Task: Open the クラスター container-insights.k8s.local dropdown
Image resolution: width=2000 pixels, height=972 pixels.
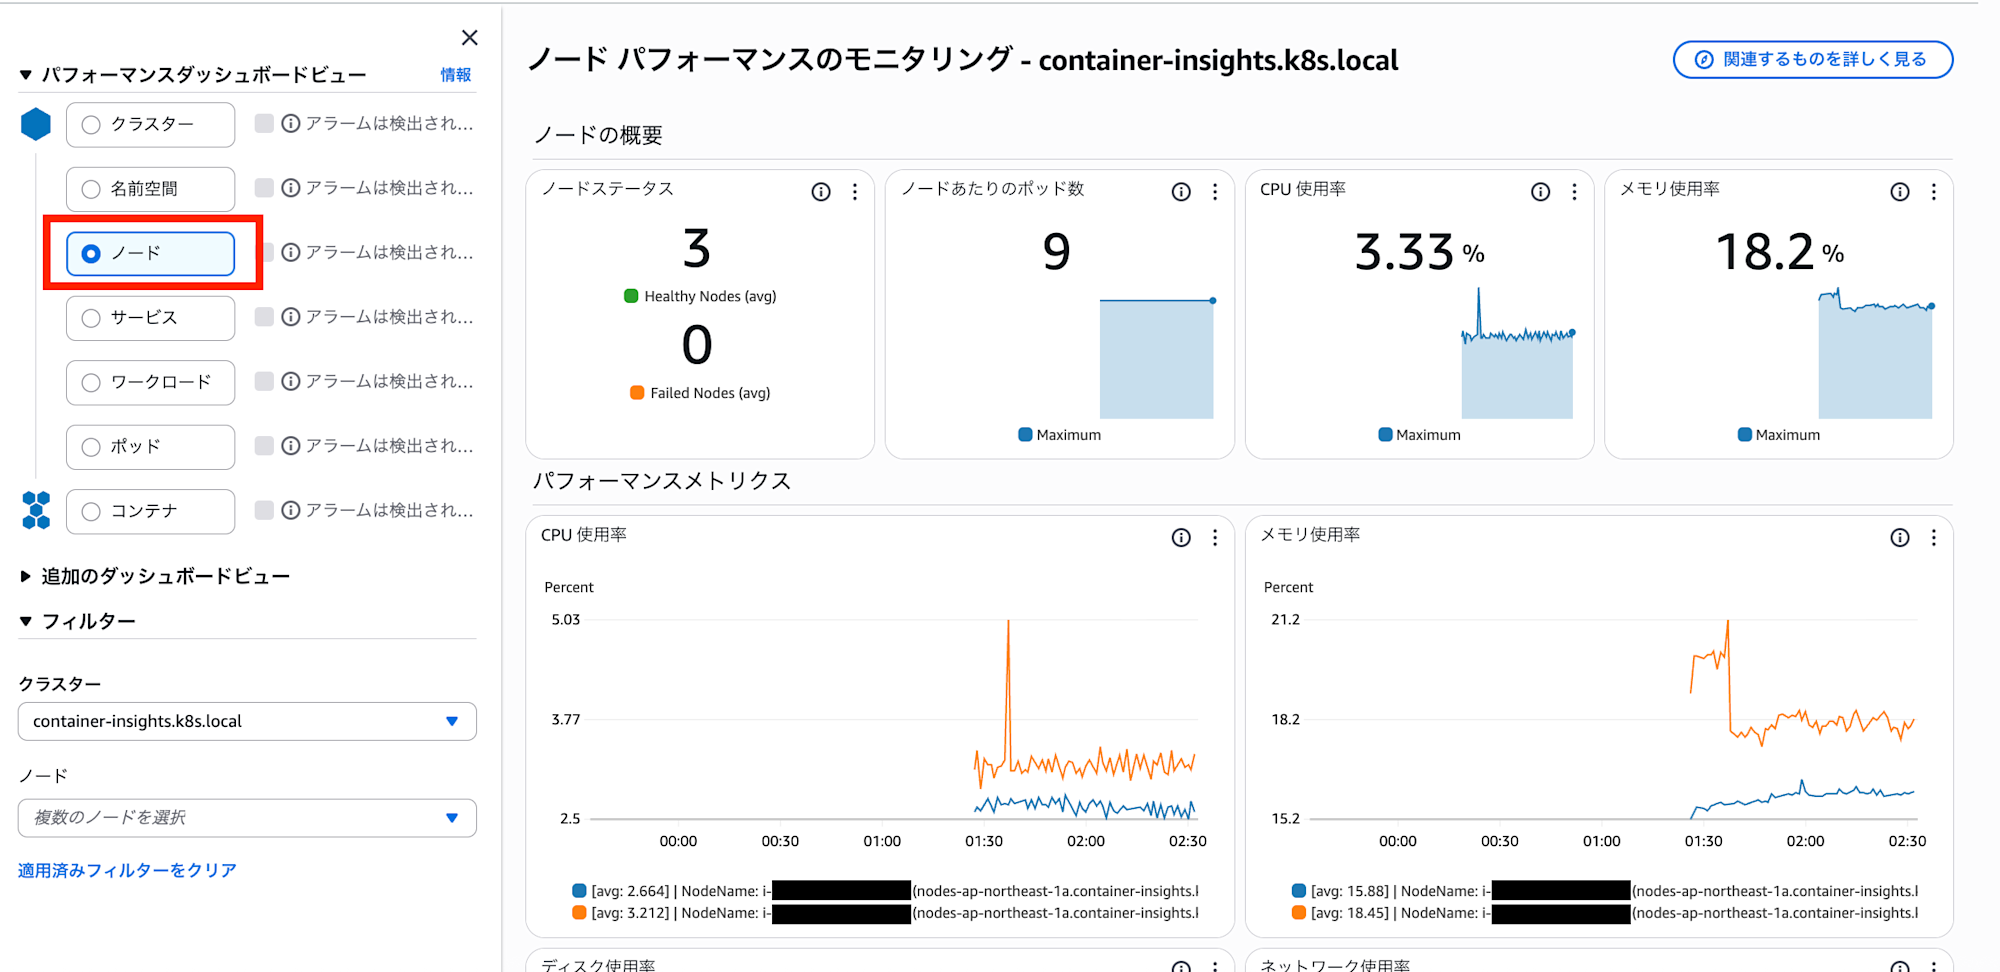Action: coord(247,721)
